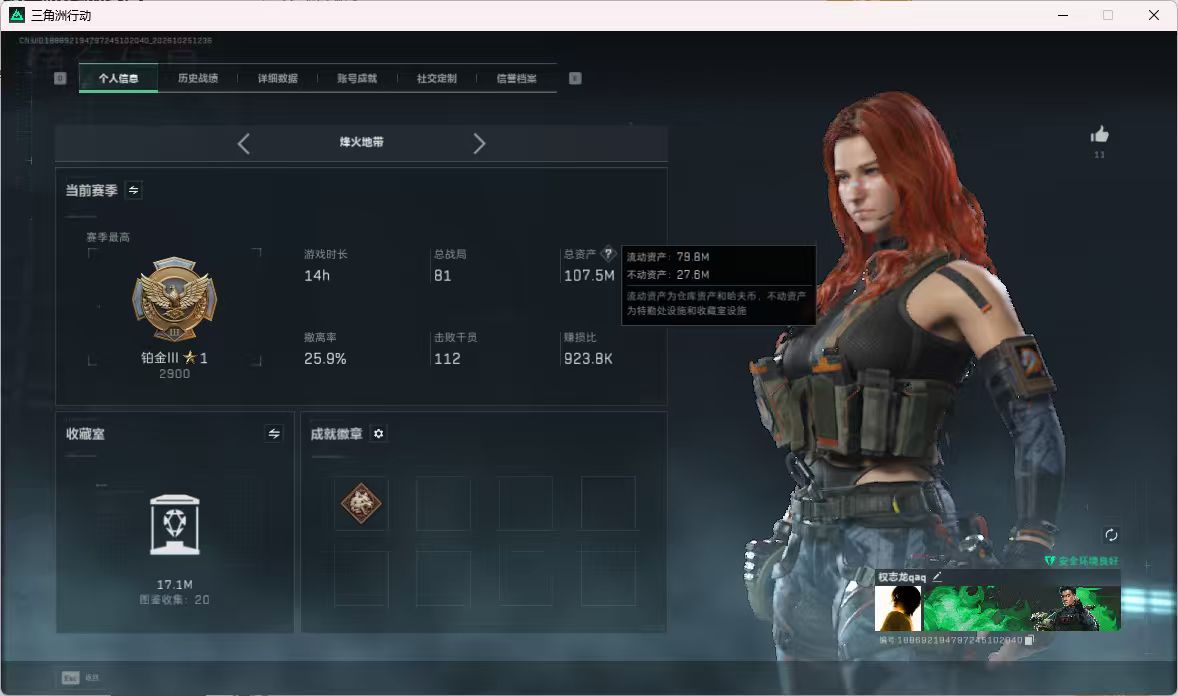
Task: Click the 烽火地带 mode selector label
Action: click(x=361, y=142)
